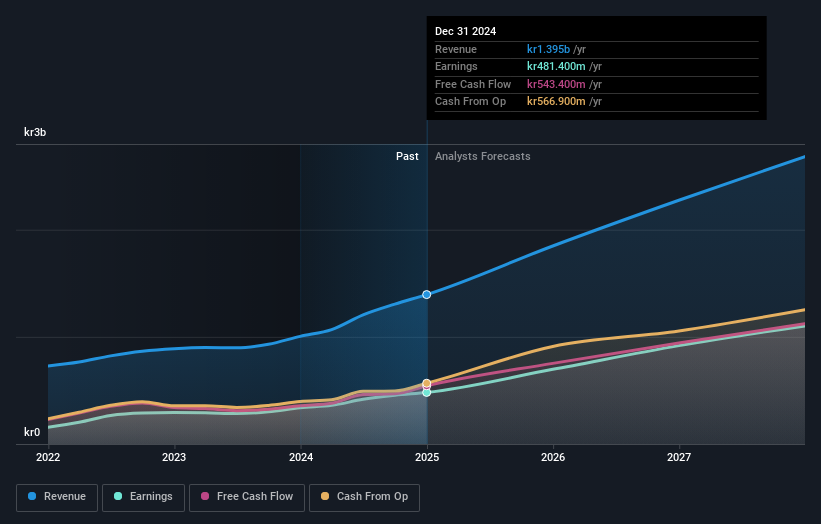Click the kr3b y-axis label
Viewport: 821px width, 524px height.
point(35,132)
